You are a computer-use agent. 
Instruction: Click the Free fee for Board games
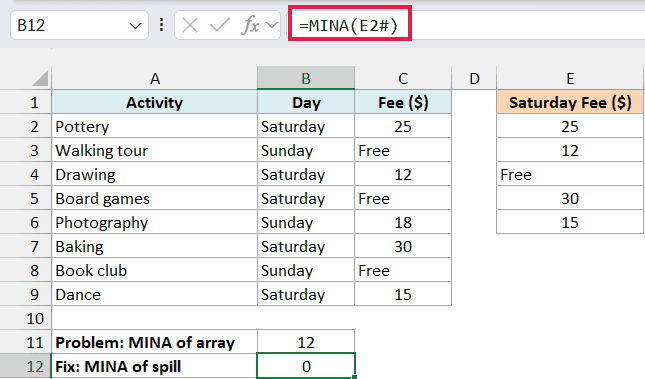coord(403,198)
